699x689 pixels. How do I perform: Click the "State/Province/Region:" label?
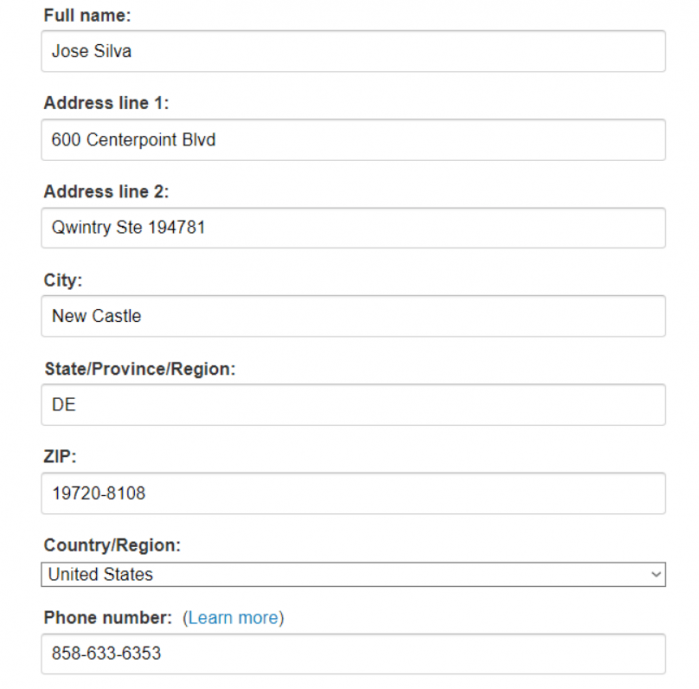point(140,369)
